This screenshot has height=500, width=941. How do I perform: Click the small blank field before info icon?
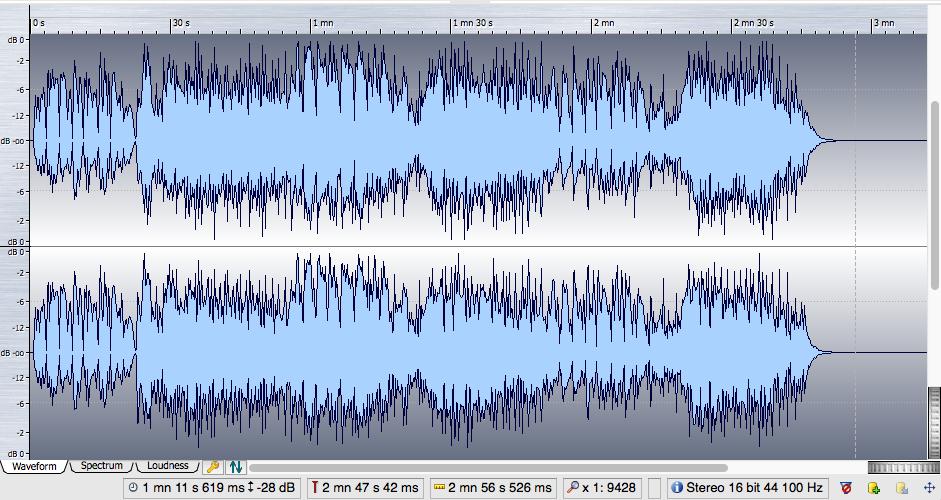[654, 487]
